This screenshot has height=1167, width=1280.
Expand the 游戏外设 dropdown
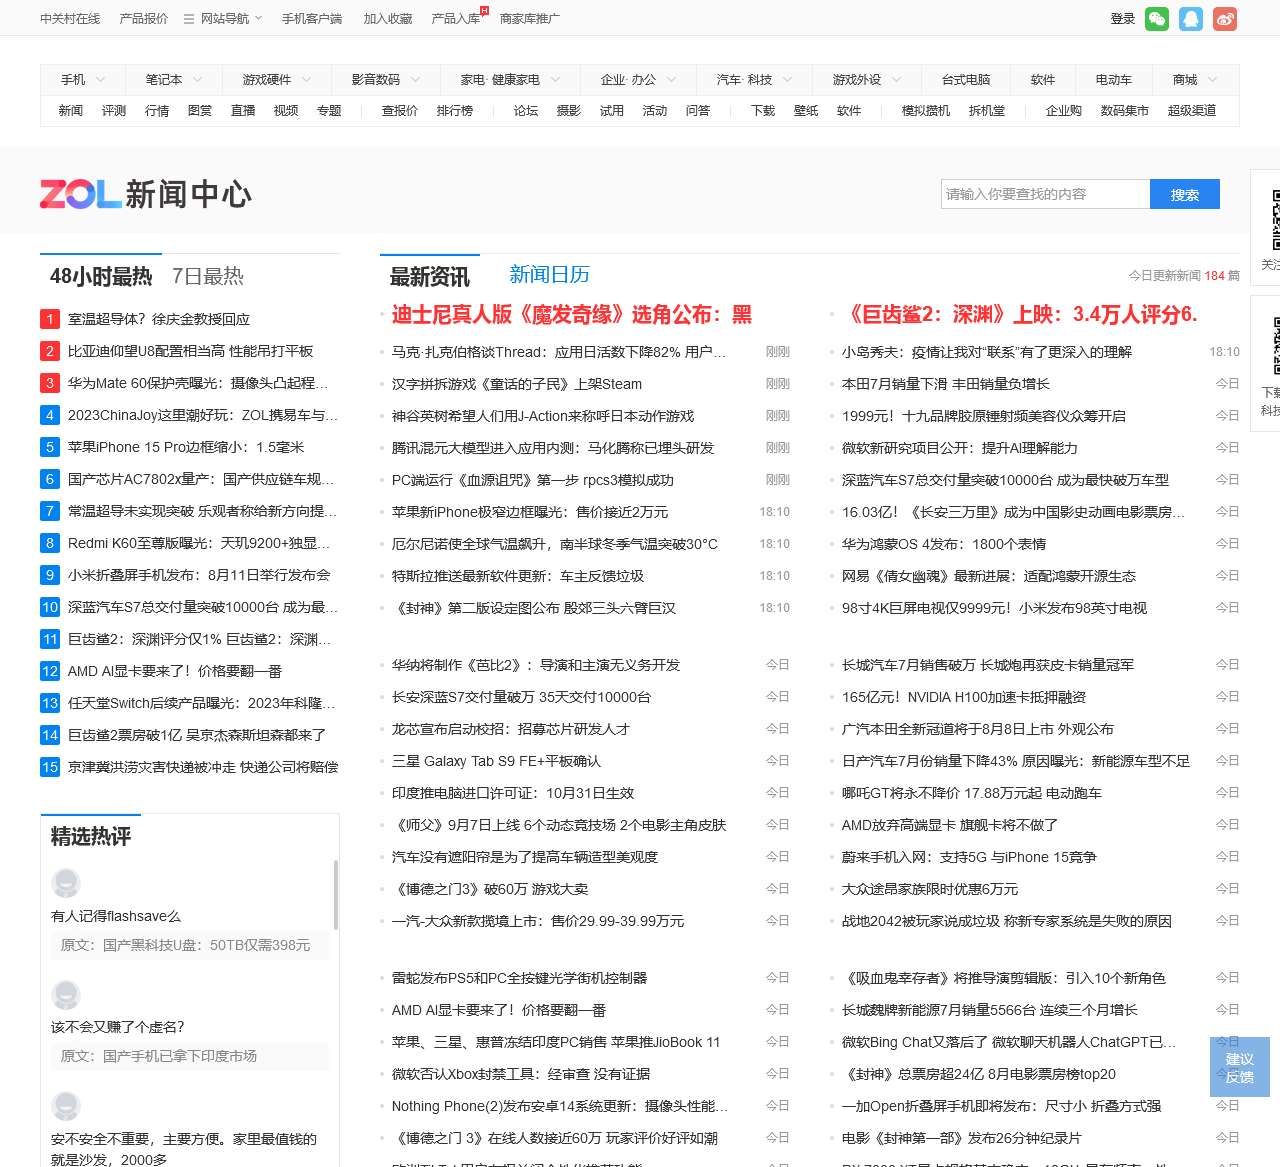click(866, 80)
